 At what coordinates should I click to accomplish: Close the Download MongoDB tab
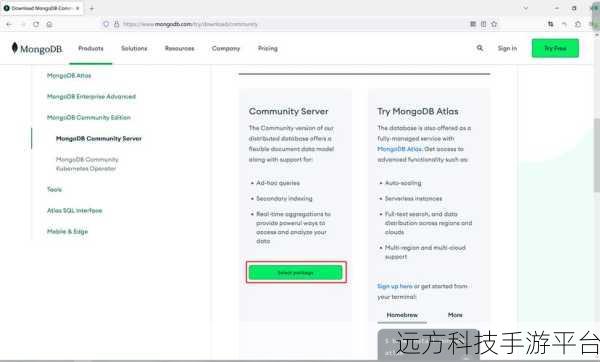77,8
